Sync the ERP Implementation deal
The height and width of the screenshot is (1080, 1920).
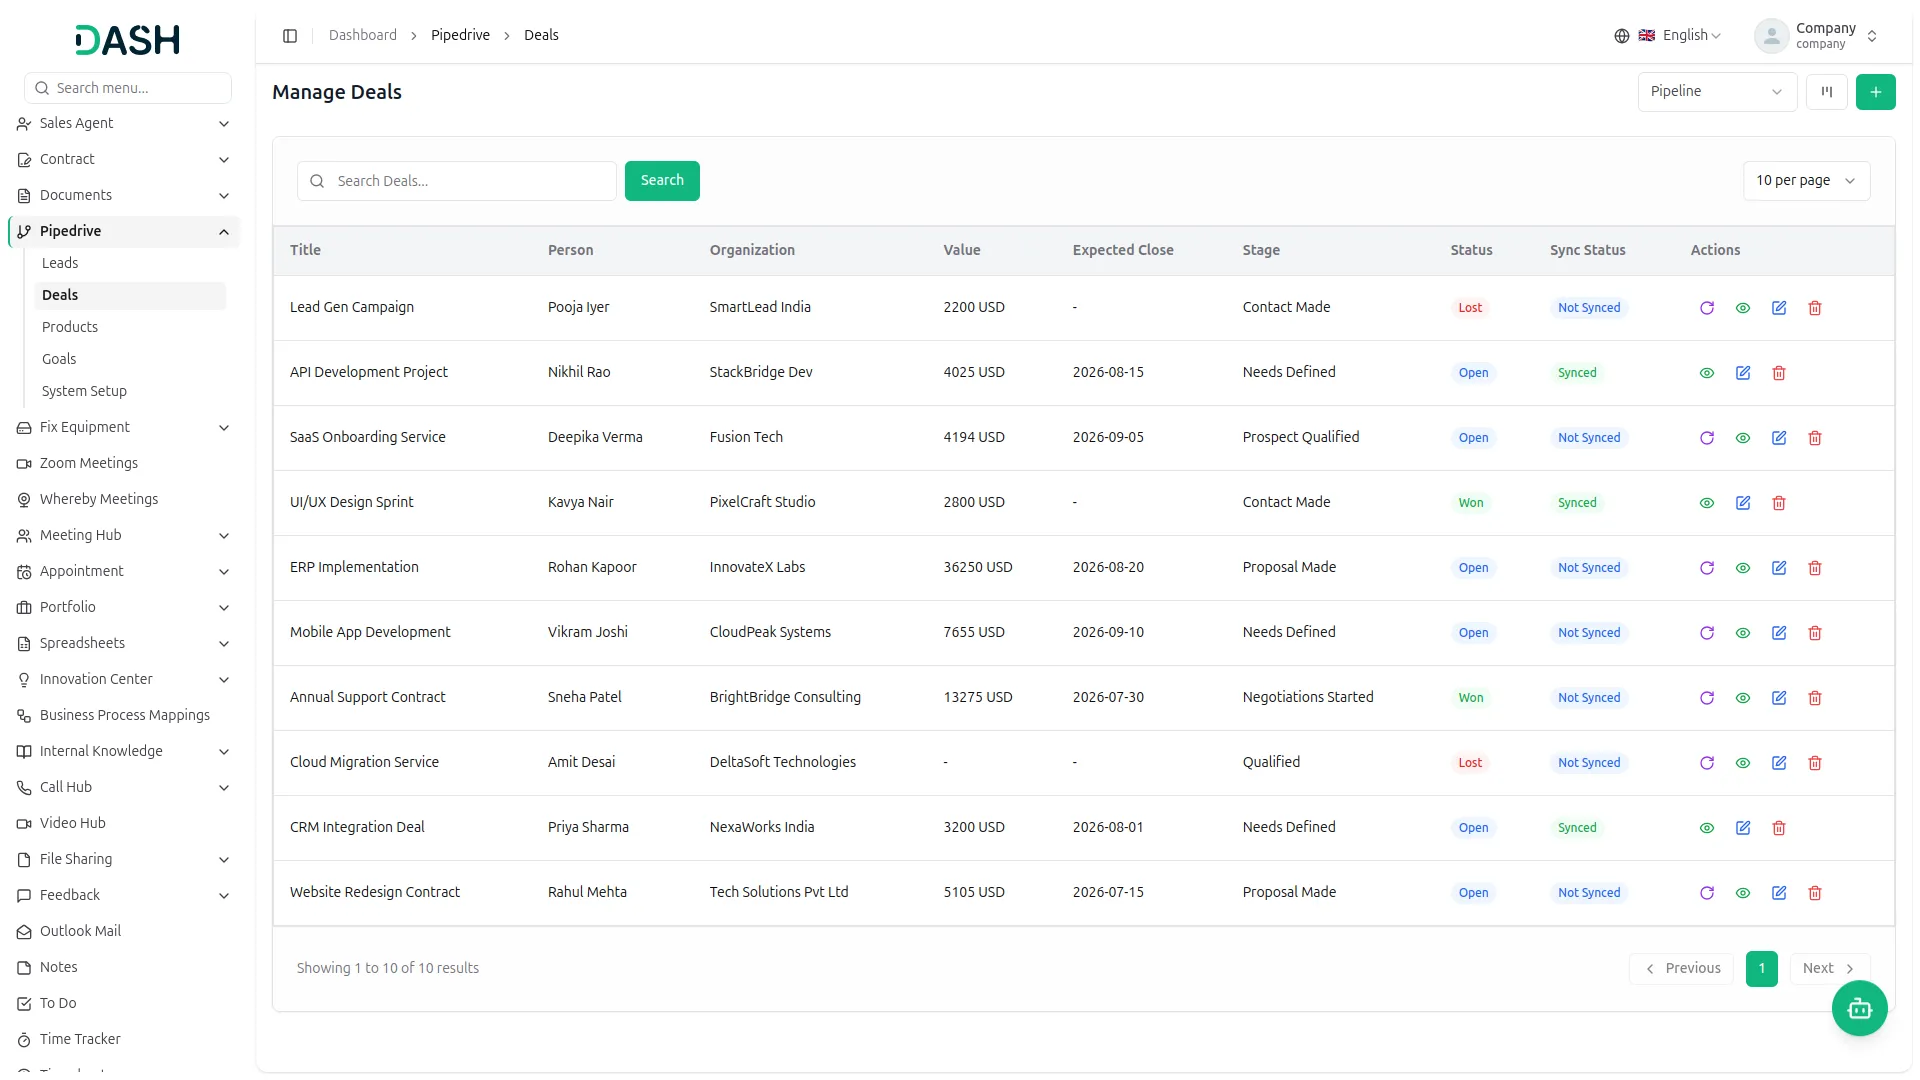[1707, 568]
